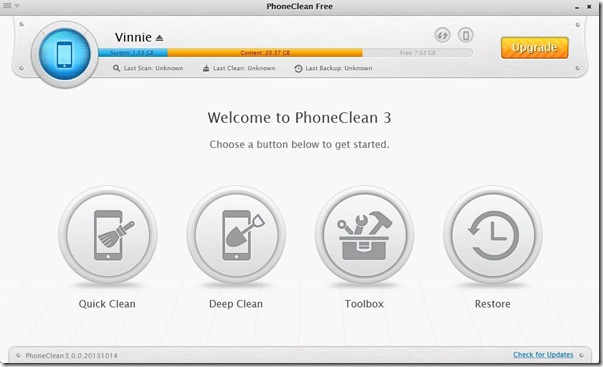Image resolution: width=603 pixels, height=367 pixels.
Task: Open the Toolbox
Action: (x=364, y=235)
